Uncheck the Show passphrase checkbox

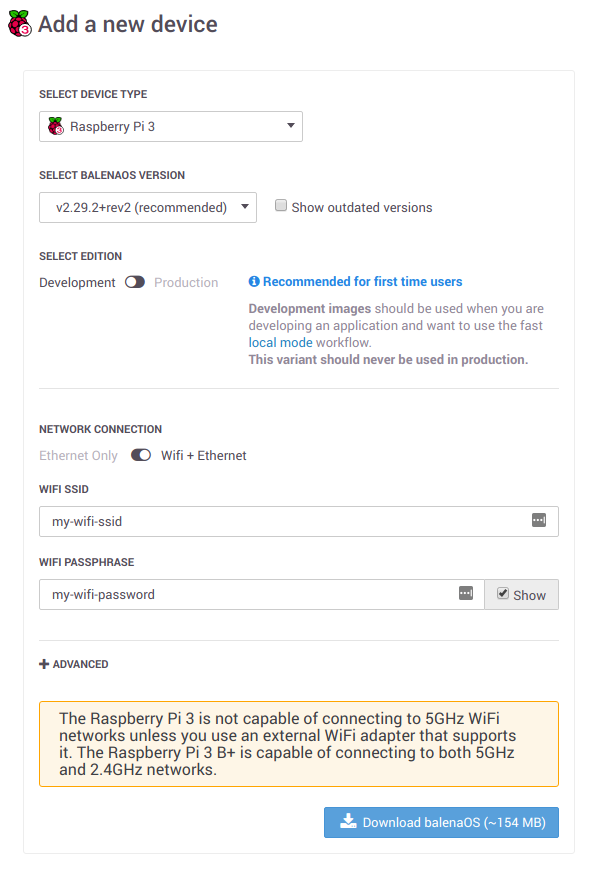click(x=503, y=594)
